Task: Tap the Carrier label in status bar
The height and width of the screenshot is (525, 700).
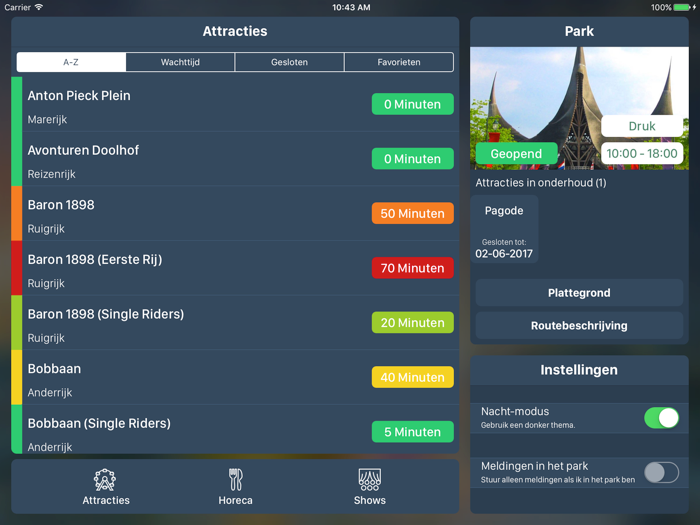Action: tap(17, 7)
